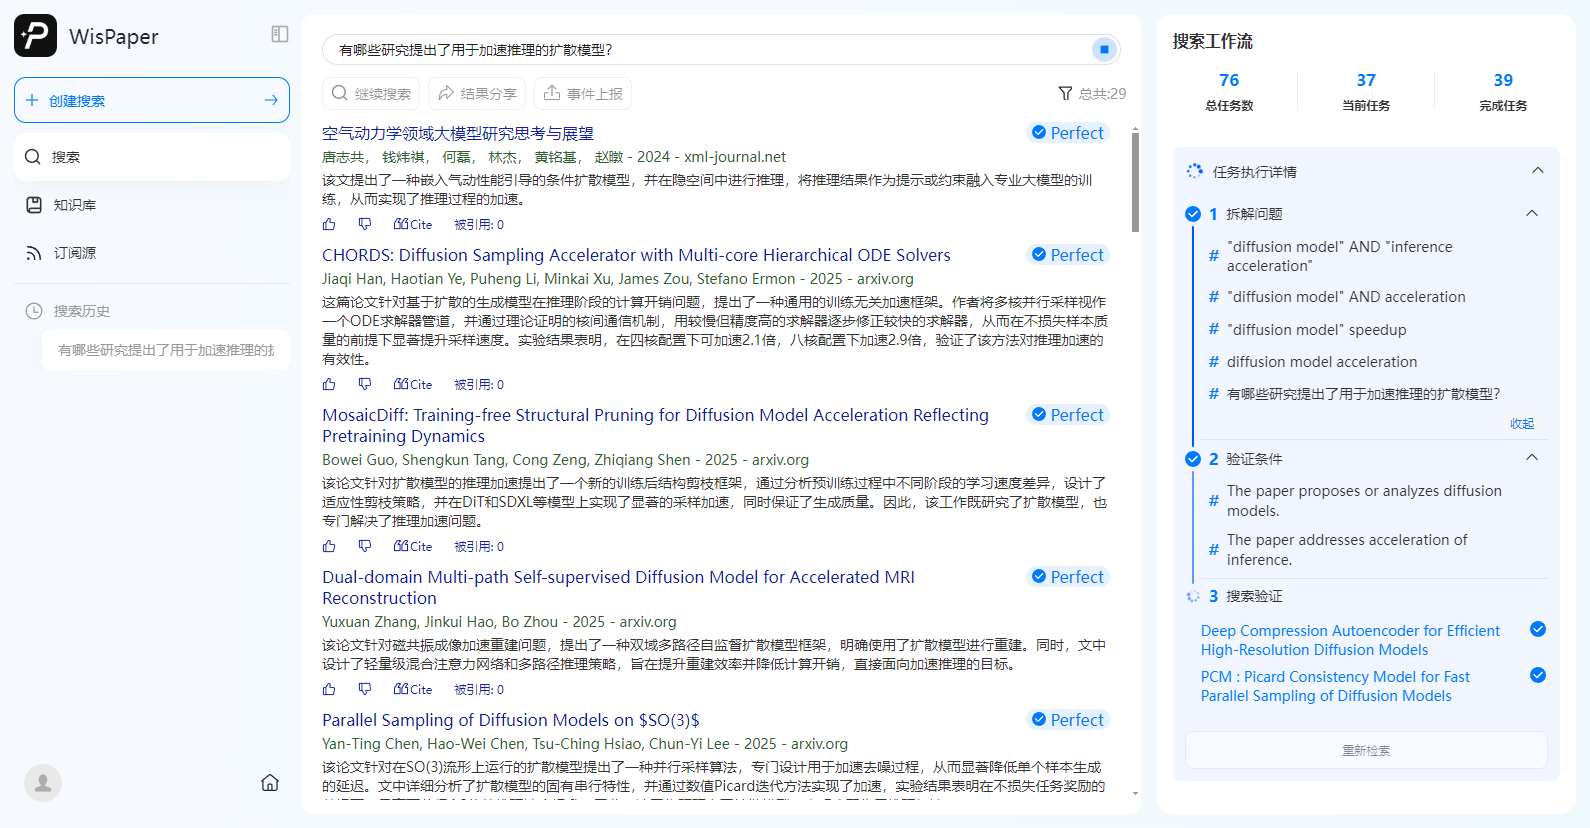Collapse the 任务执行详情 section
The image size is (1590, 828).
tap(1538, 171)
